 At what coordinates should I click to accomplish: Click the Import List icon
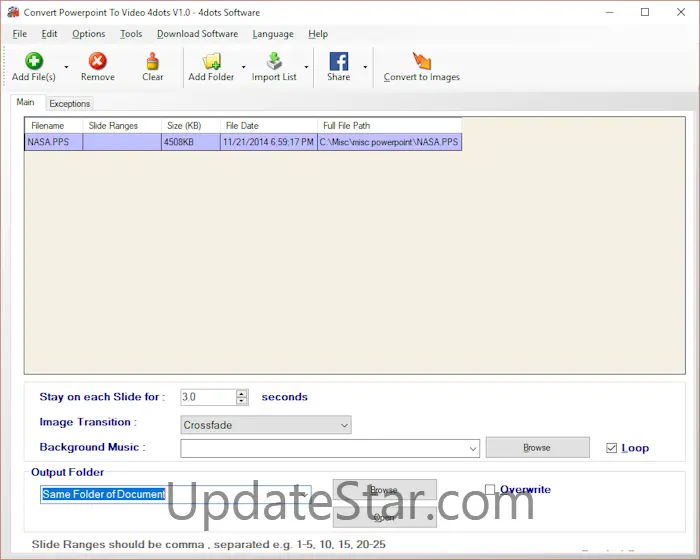274,61
